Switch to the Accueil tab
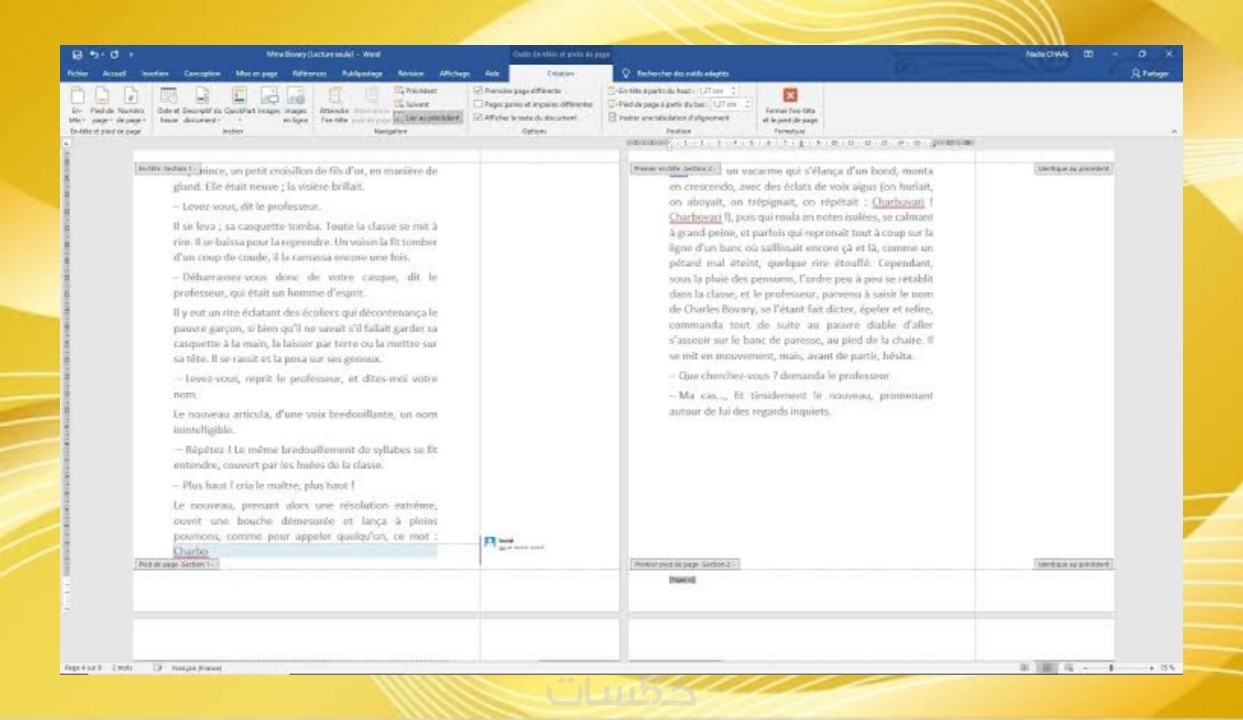1243x720 pixels. [x=113, y=73]
